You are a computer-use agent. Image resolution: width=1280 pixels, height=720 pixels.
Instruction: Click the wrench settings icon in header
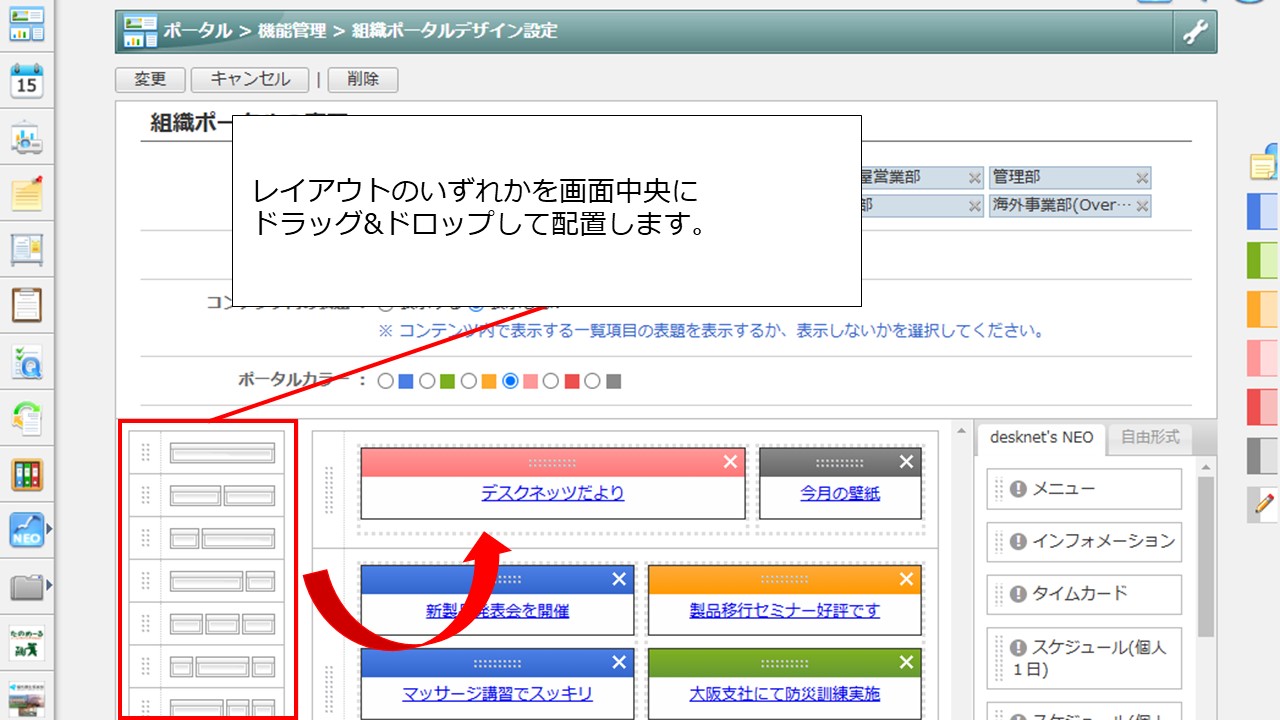tap(1195, 32)
